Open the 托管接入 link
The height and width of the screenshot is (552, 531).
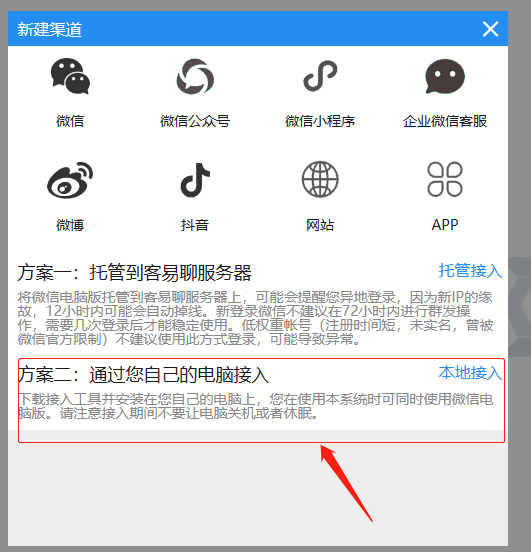(x=470, y=271)
